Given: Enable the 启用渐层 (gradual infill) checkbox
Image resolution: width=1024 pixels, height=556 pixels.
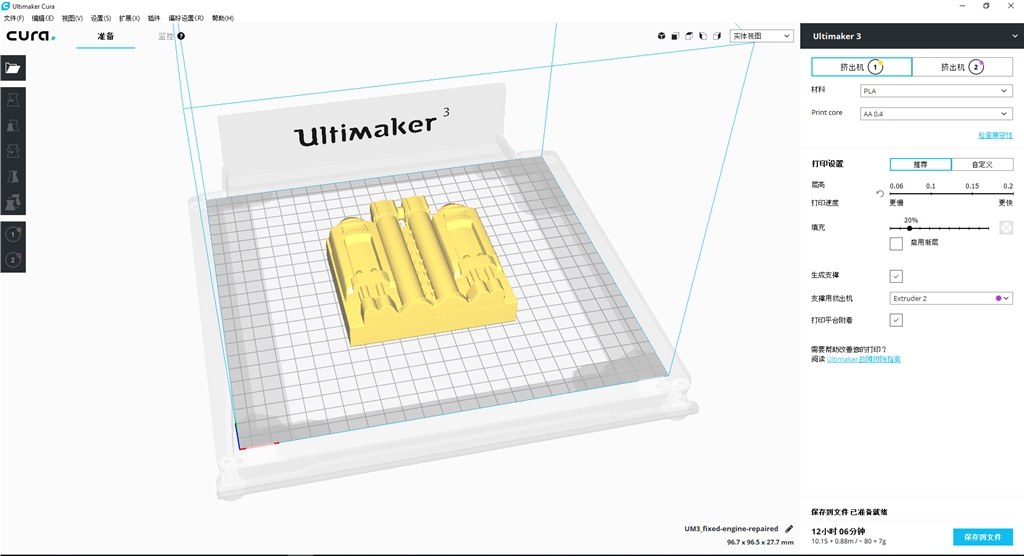Looking at the screenshot, I should tap(896, 243).
